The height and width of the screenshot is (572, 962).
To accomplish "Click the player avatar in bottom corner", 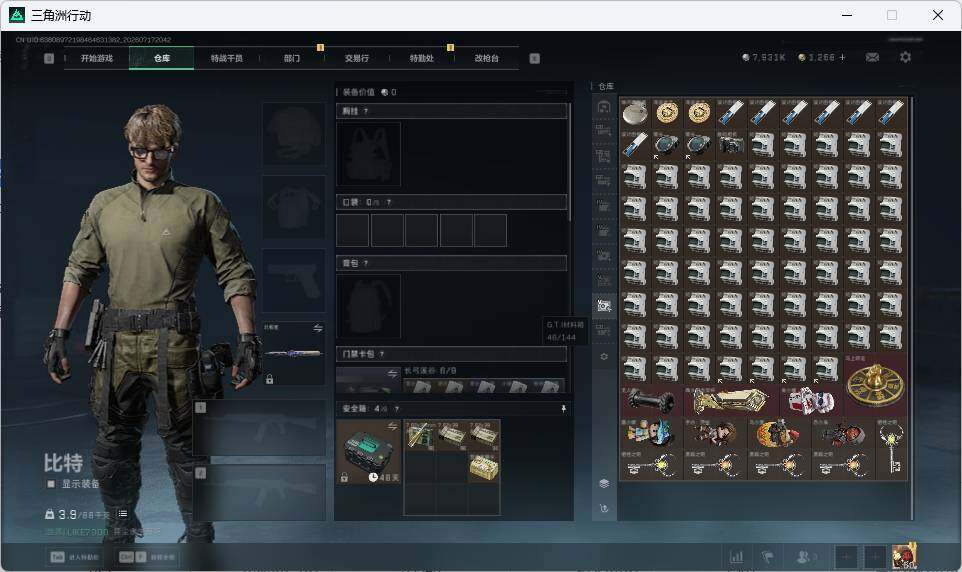I will 904,555.
